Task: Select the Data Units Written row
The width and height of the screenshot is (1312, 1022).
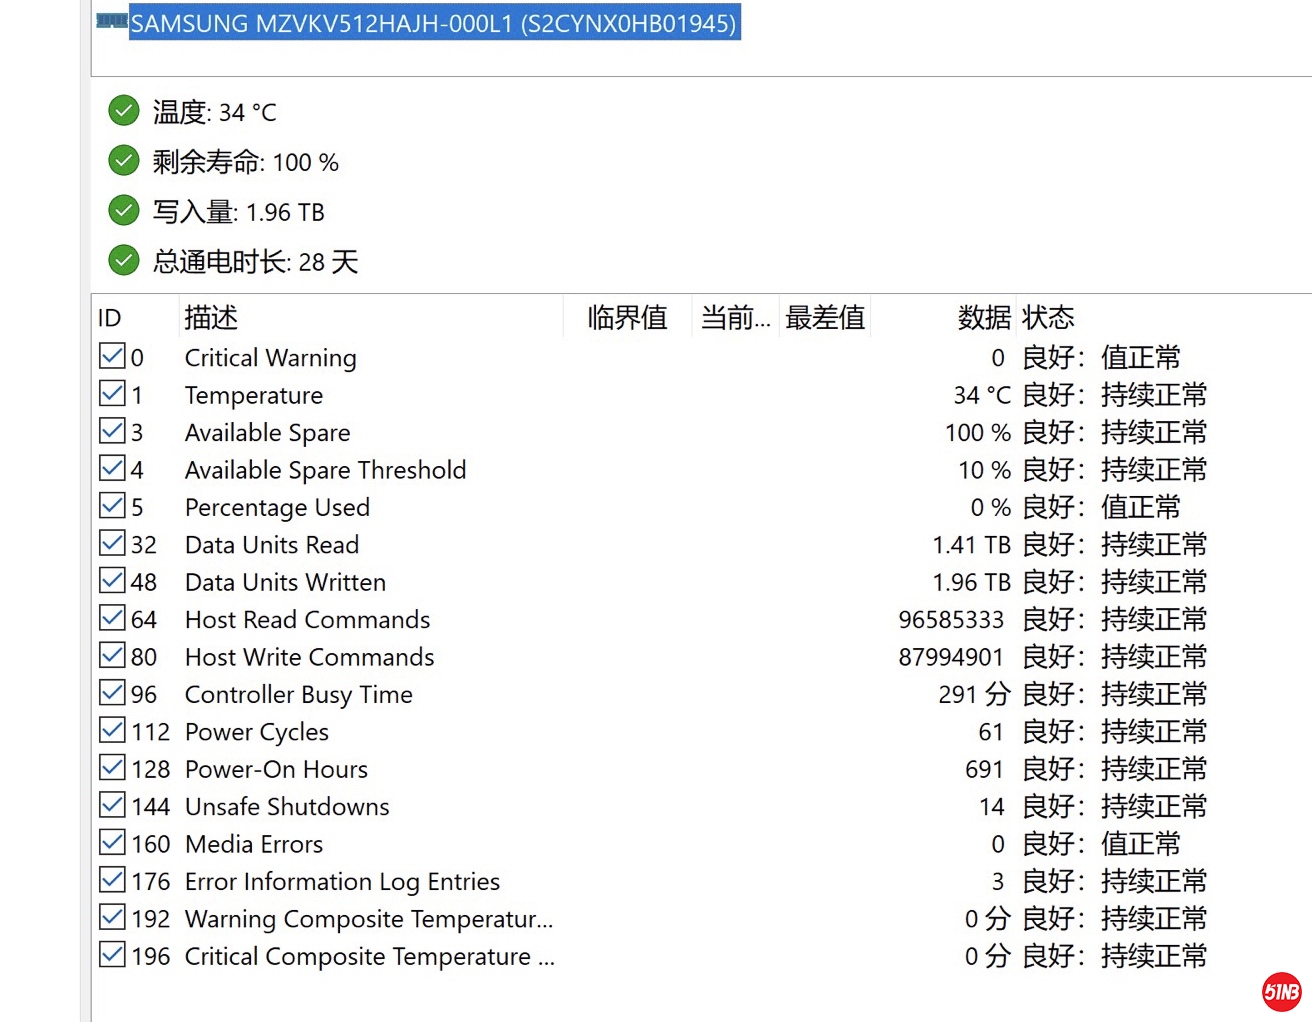Action: tap(285, 582)
